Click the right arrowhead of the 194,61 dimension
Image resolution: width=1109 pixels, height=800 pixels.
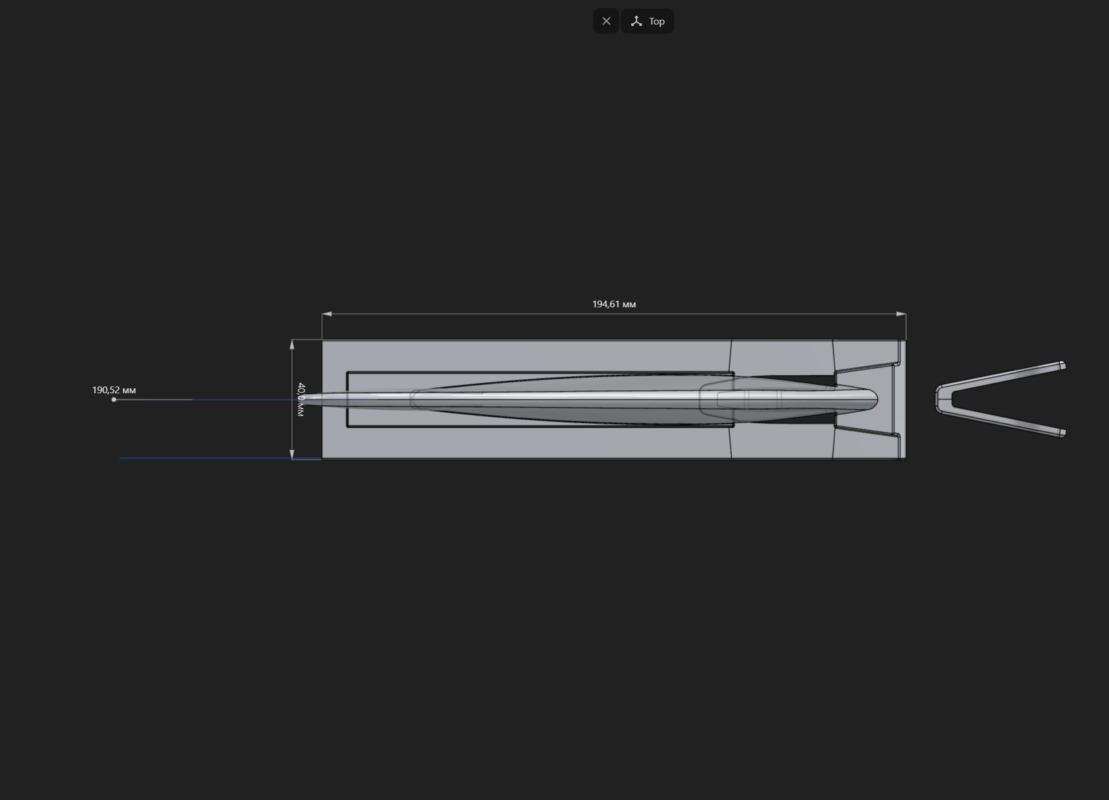[902, 314]
